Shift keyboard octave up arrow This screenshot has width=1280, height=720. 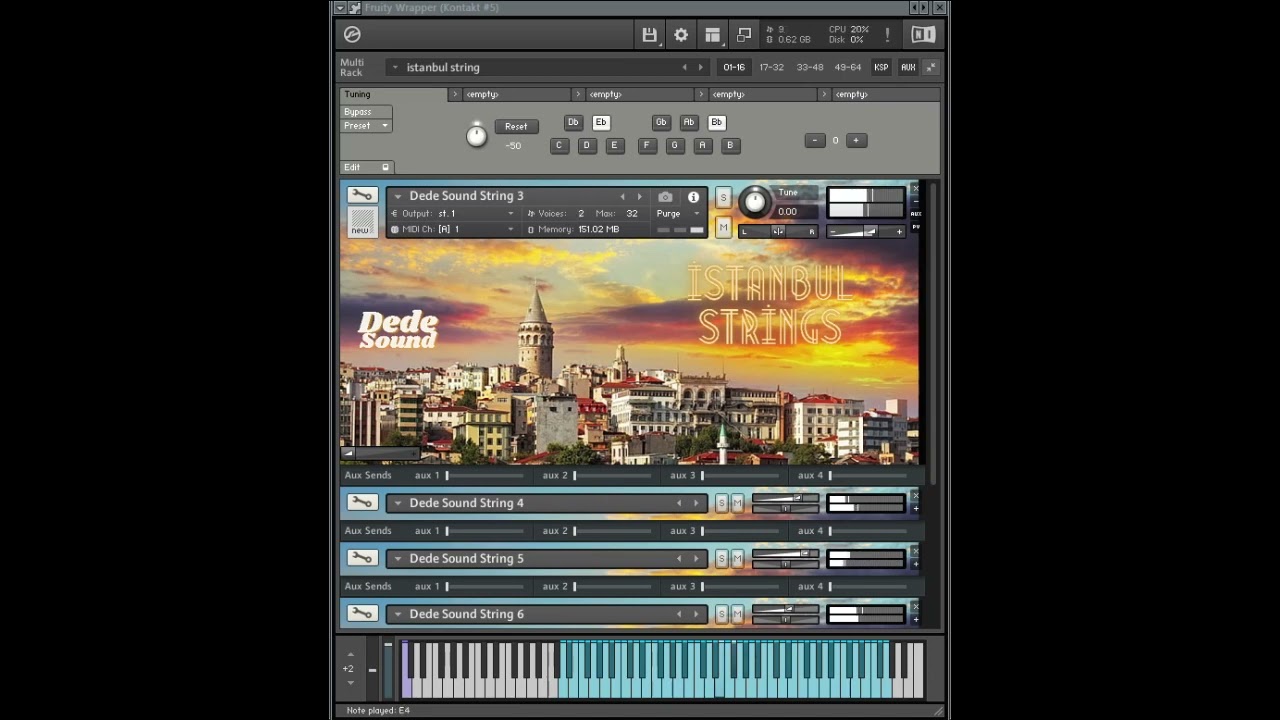350,654
